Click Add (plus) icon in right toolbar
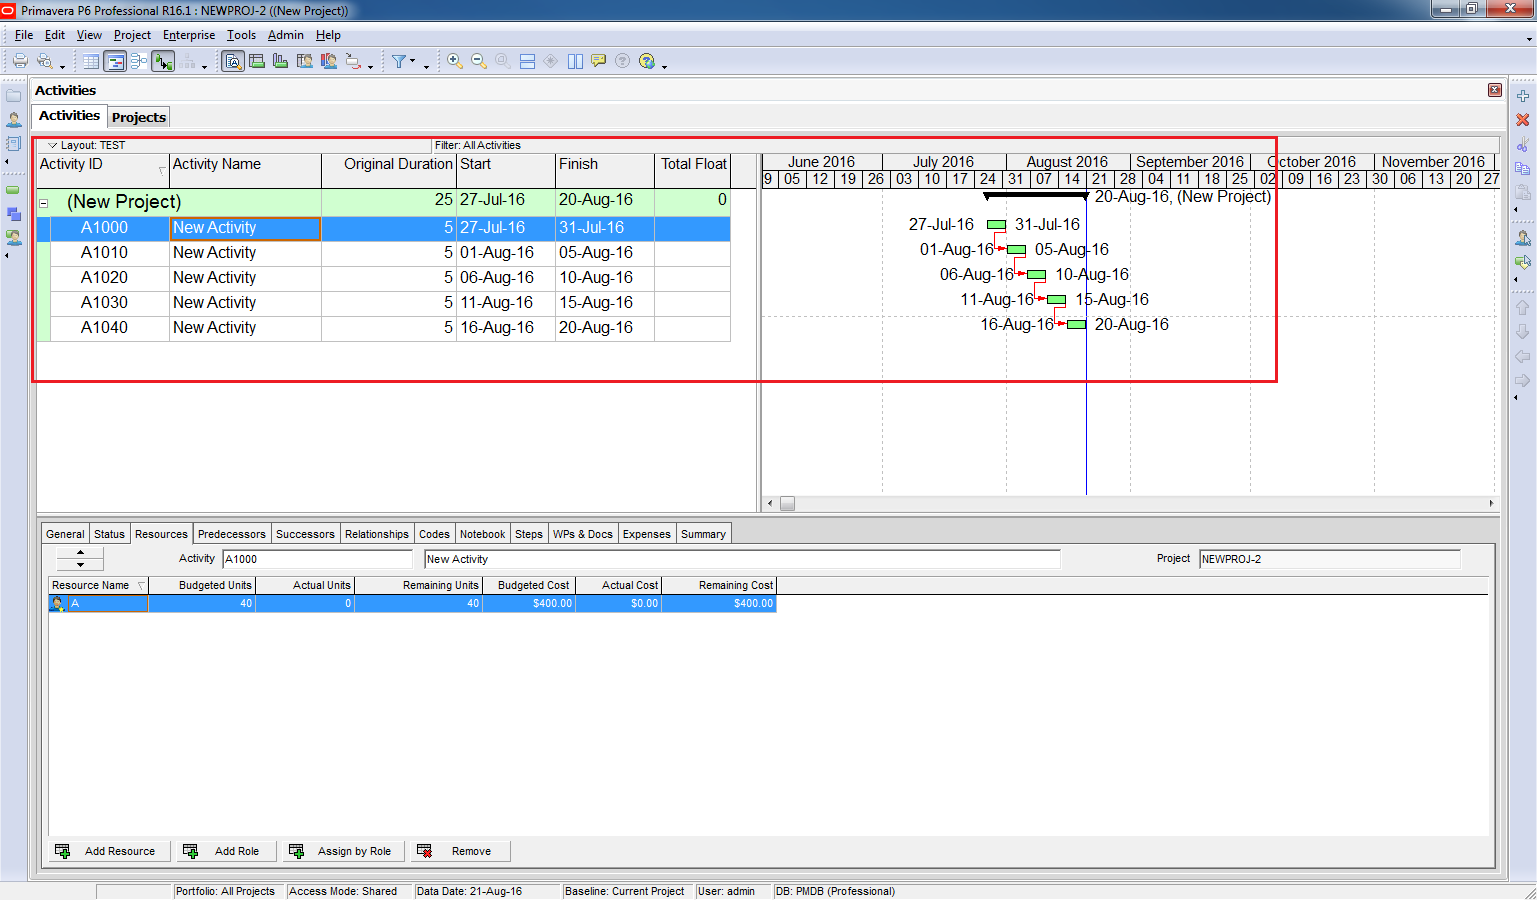Image resolution: width=1537 pixels, height=900 pixels. click(x=1523, y=96)
